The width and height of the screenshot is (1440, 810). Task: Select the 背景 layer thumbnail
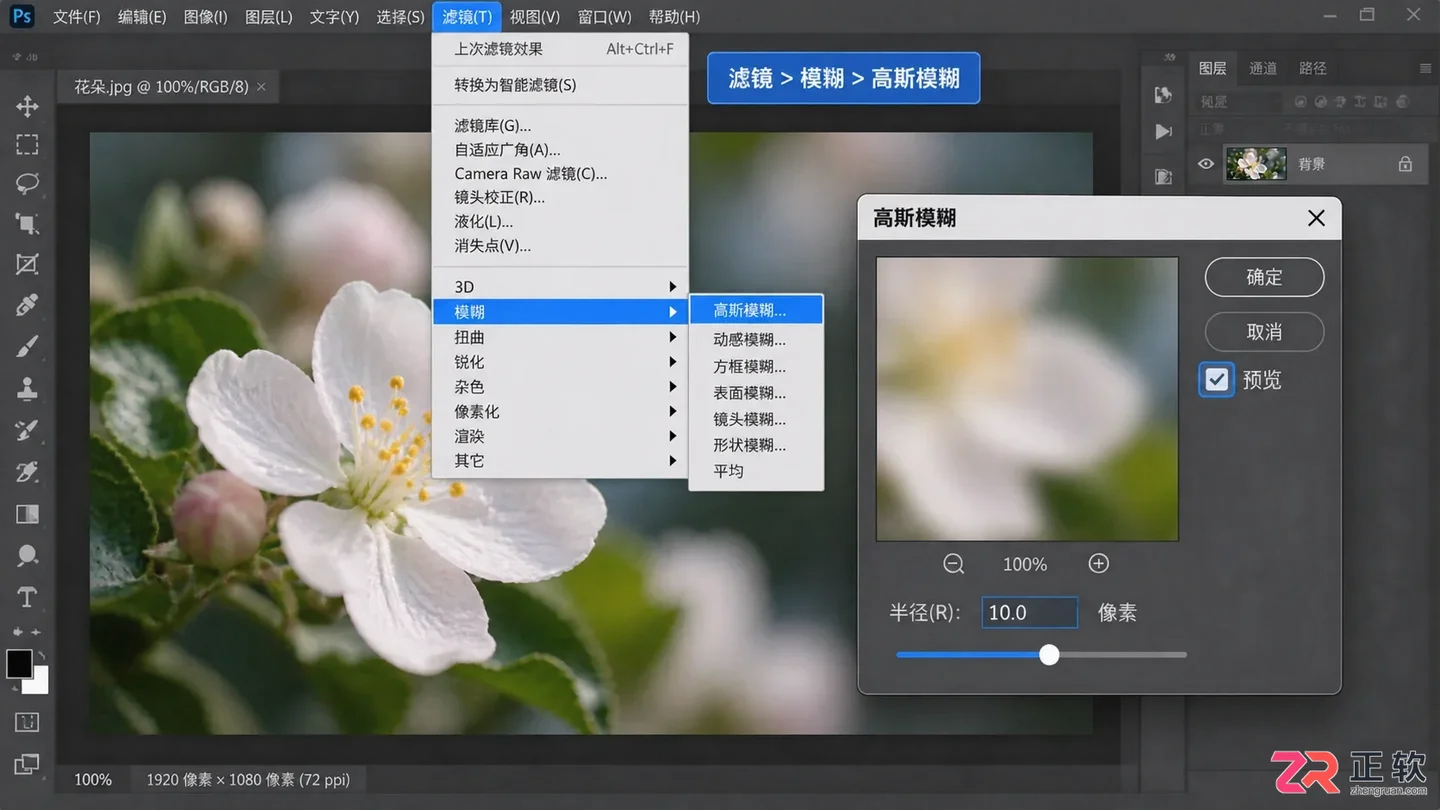pos(1256,164)
